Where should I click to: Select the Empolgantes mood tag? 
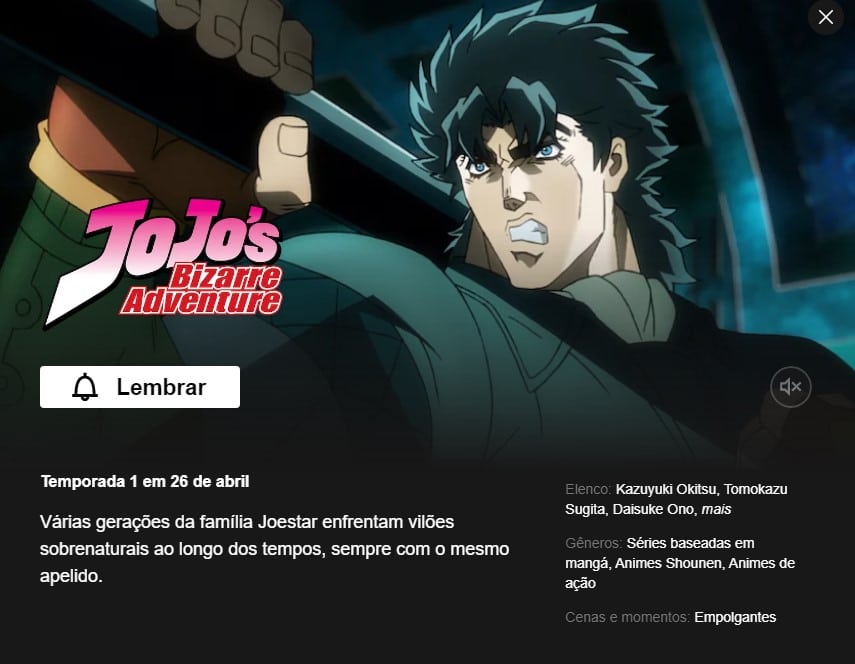point(734,617)
